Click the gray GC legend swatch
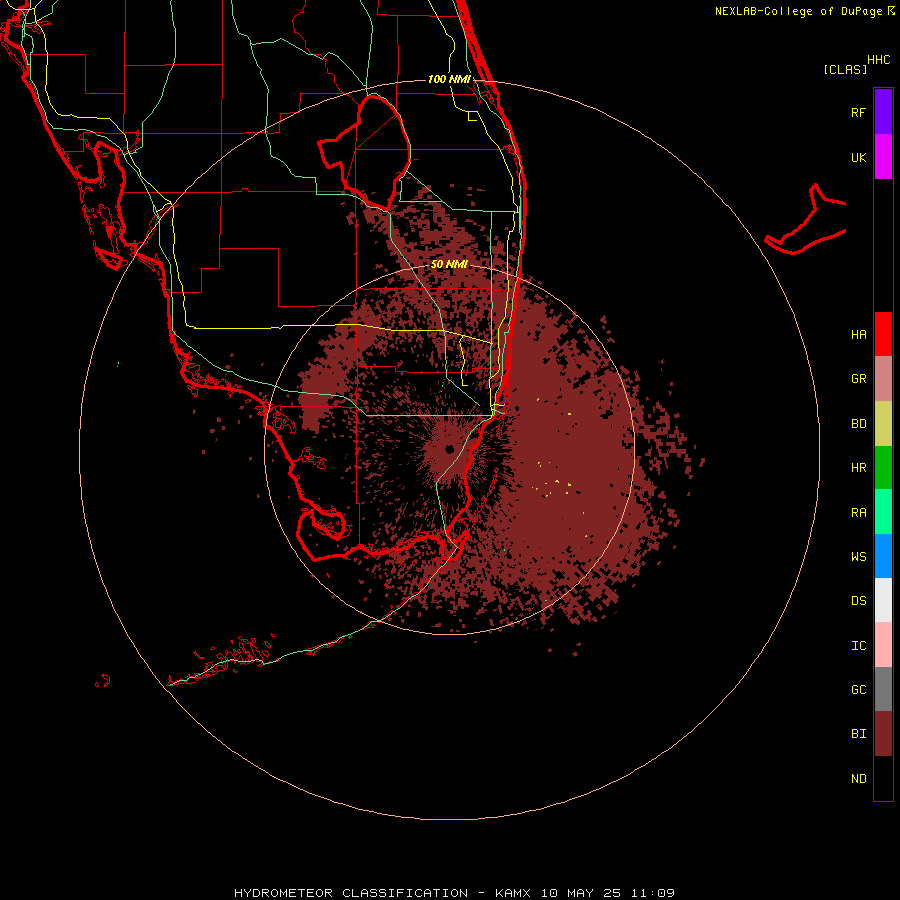Screen dimensions: 900x900 pos(883,689)
